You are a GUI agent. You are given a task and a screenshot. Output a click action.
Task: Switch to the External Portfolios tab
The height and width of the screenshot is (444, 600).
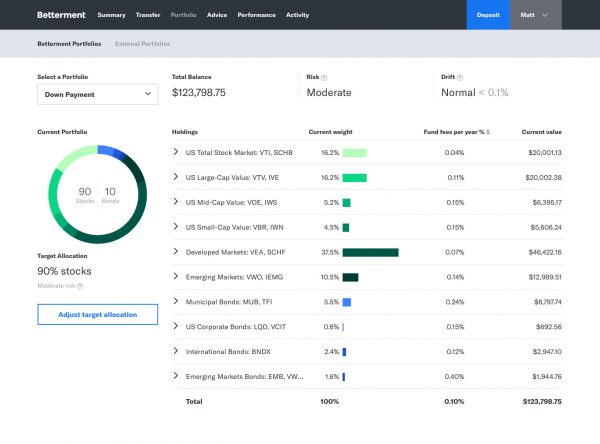(x=142, y=44)
